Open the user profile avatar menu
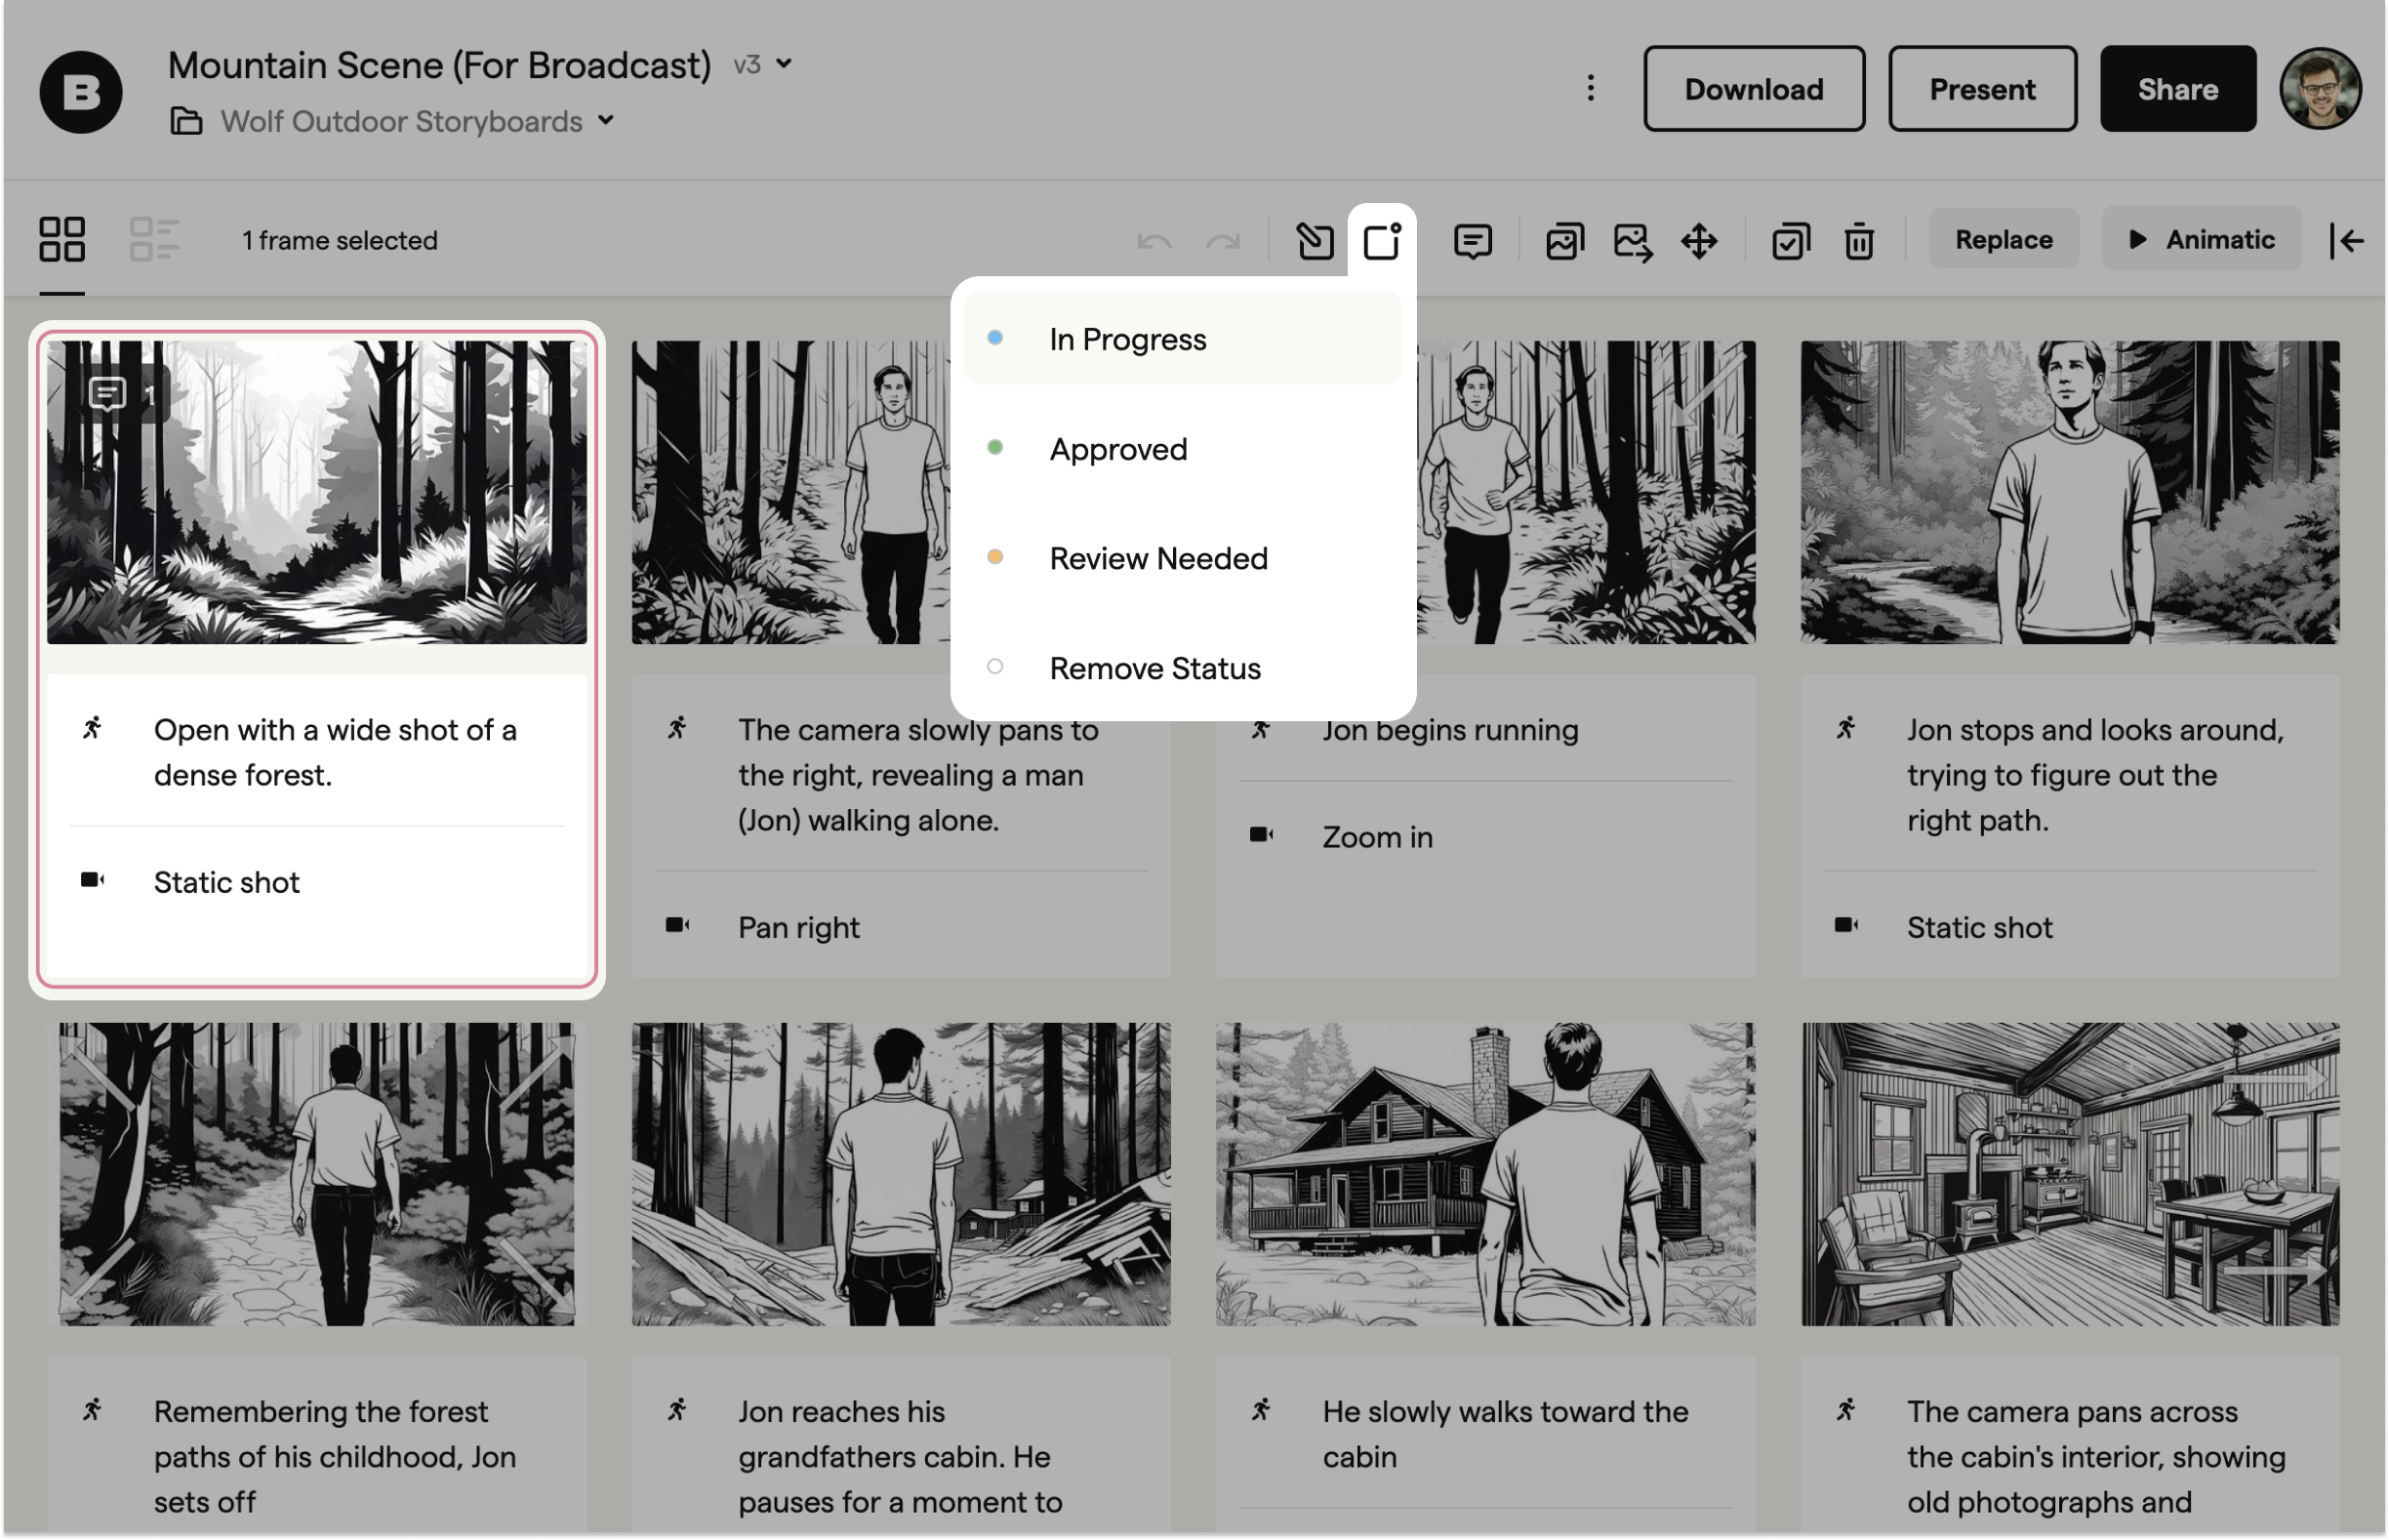 (x=2319, y=89)
